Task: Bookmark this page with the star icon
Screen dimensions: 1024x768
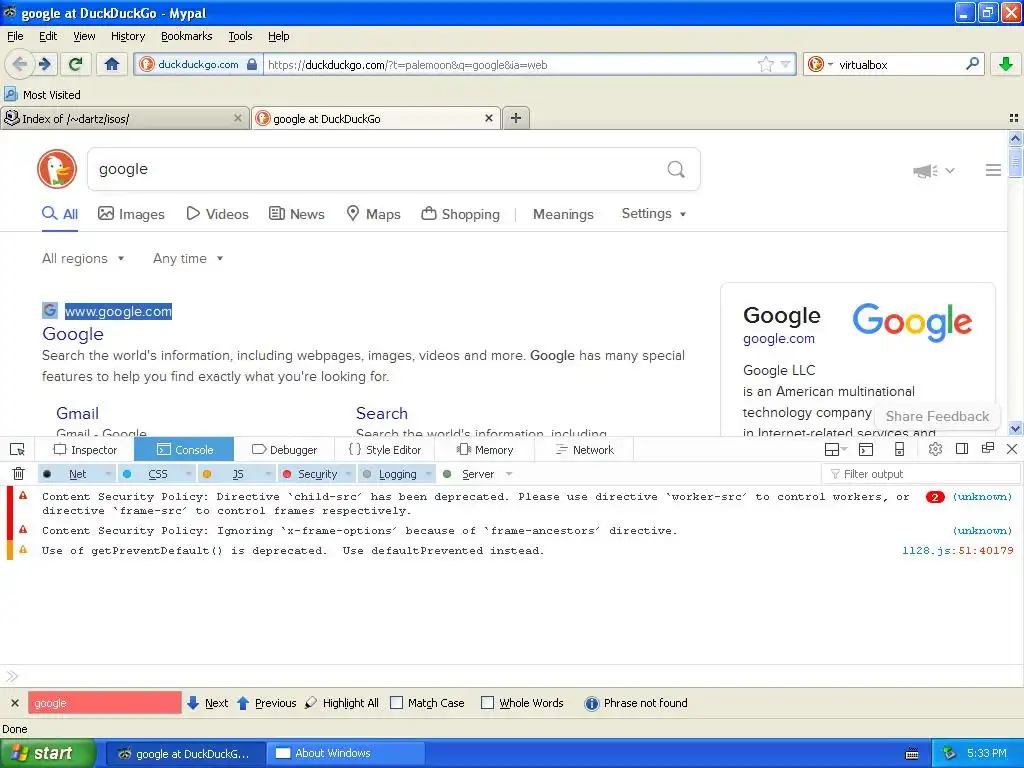Action: click(x=765, y=64)
